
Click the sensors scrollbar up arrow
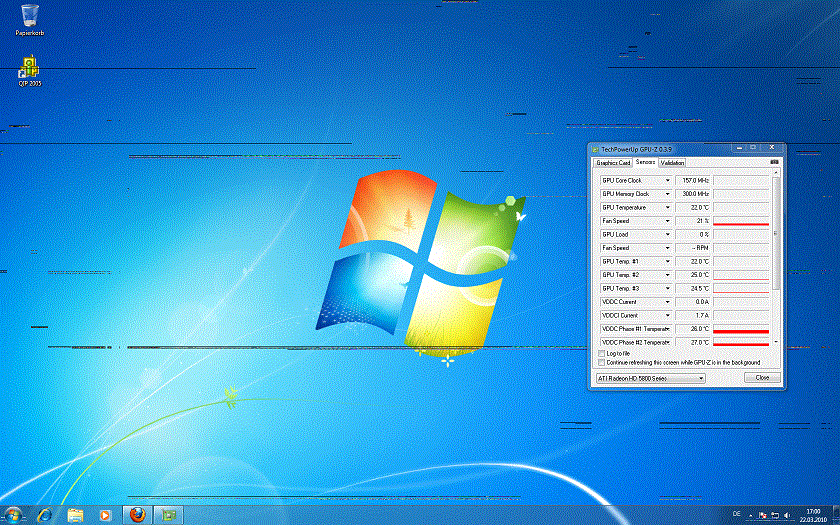coord(776,172)
